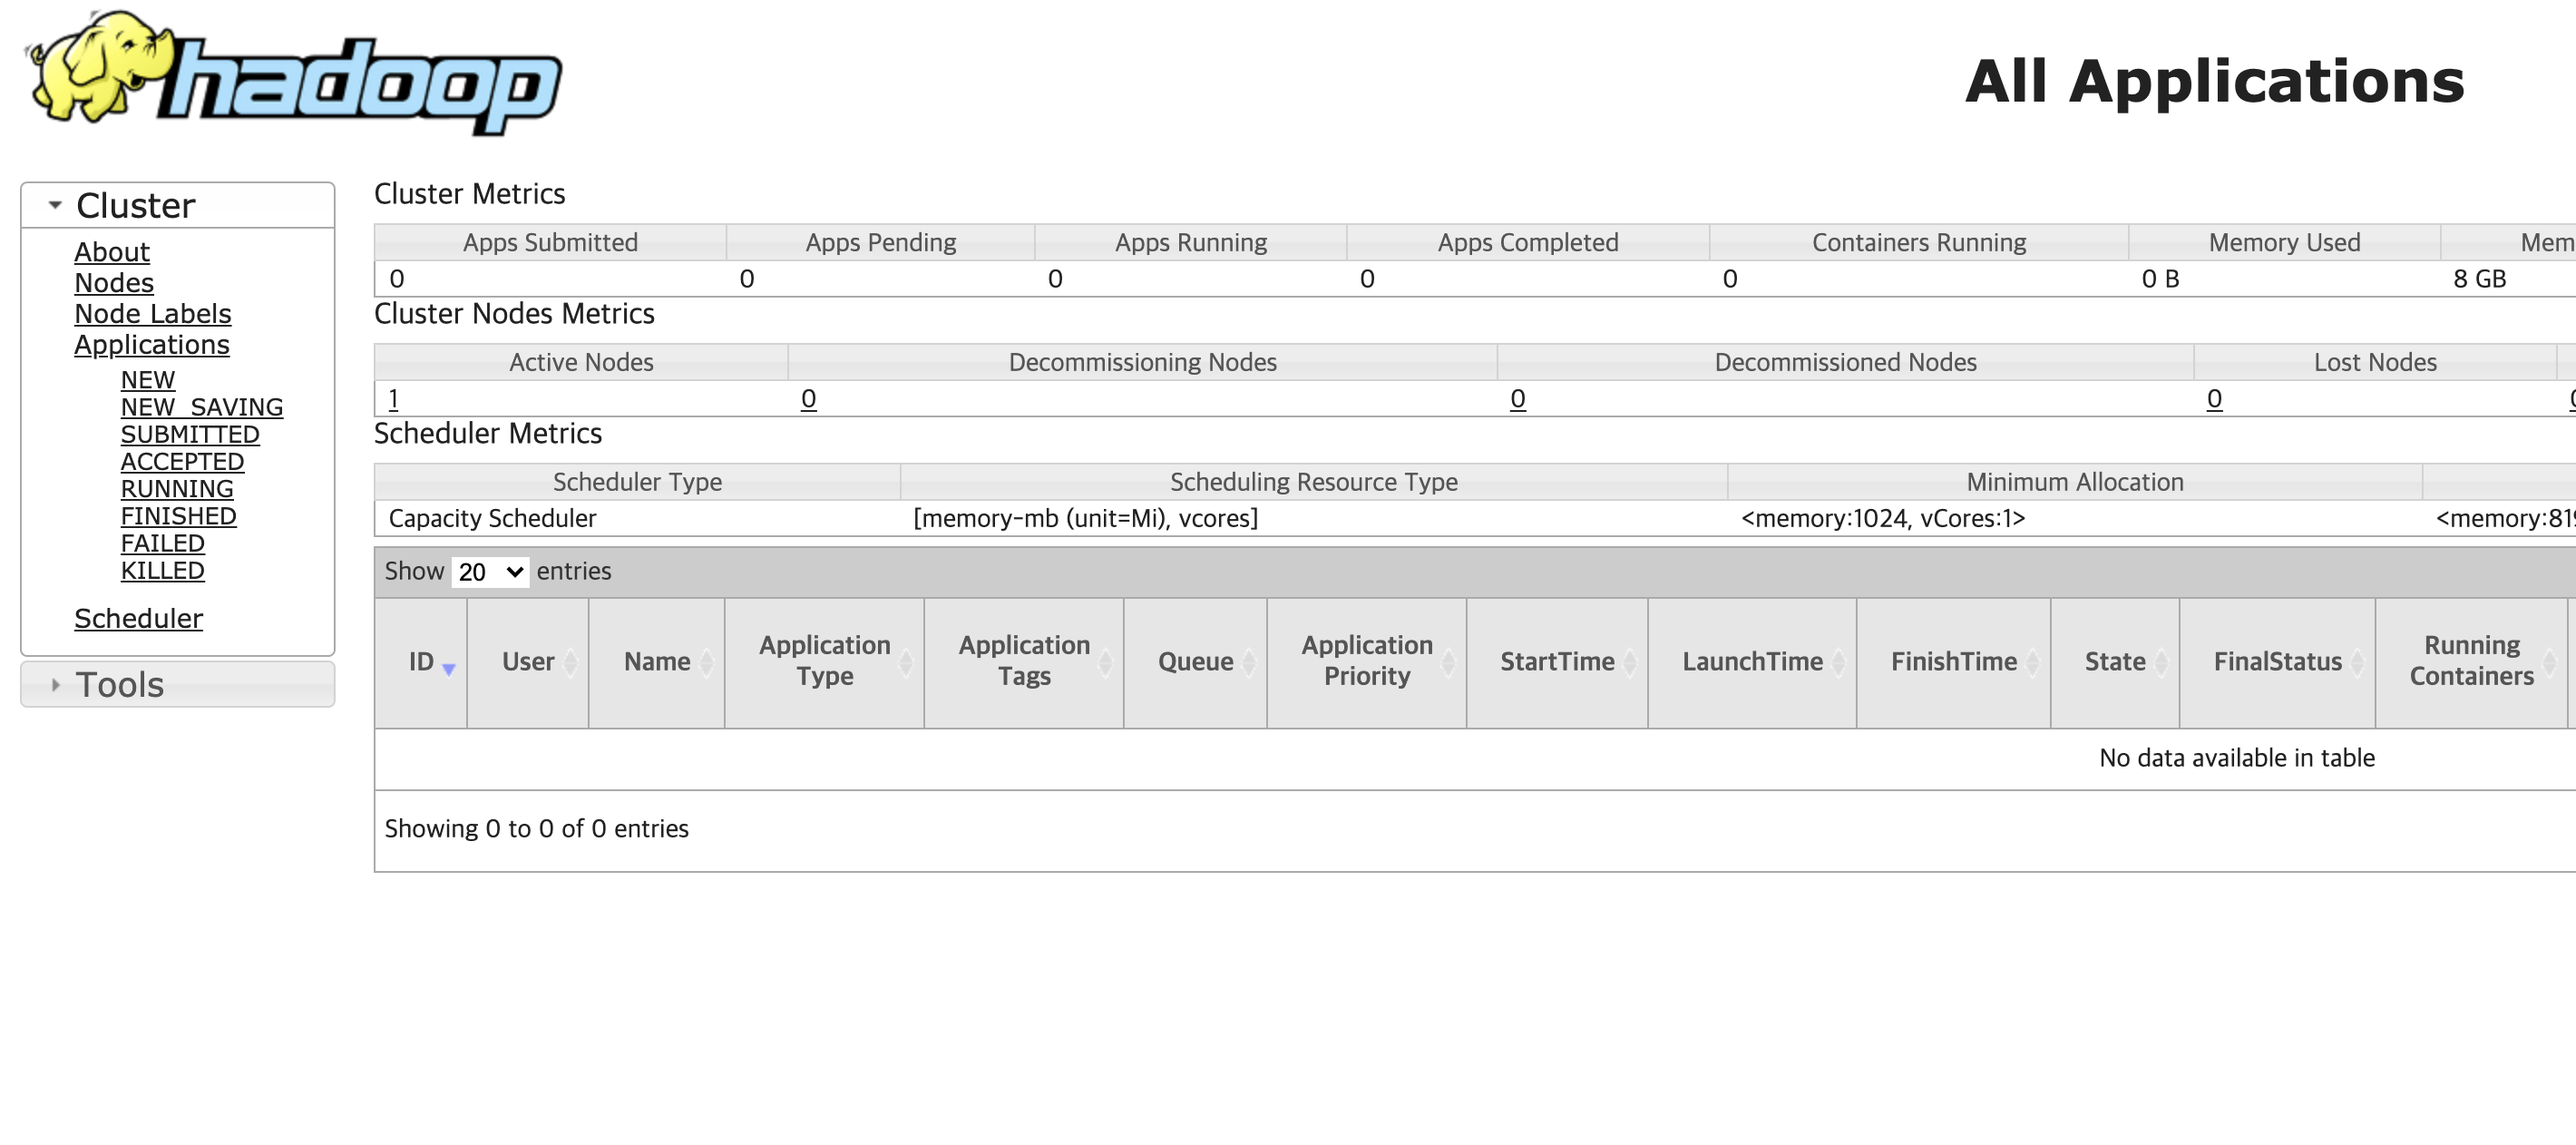Screen dimensions: 2576x1145
Task: Open the Show entries dropdown
Action: pyautogui.click(x=490, y=572)
